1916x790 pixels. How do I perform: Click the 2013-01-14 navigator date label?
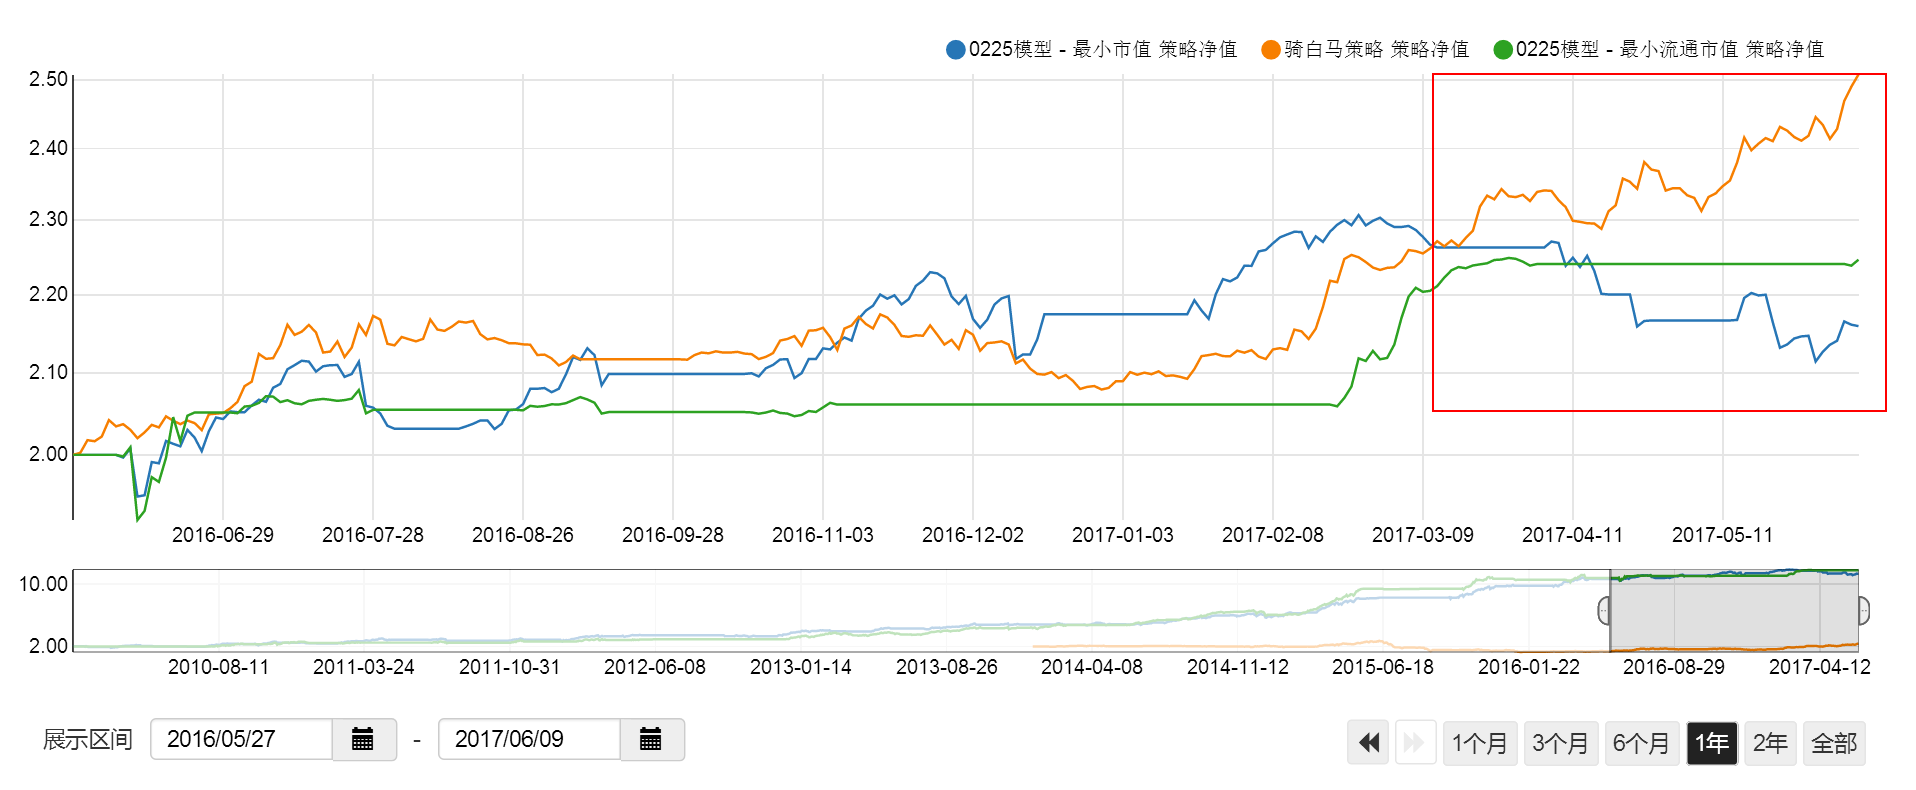tap(801, 667)
